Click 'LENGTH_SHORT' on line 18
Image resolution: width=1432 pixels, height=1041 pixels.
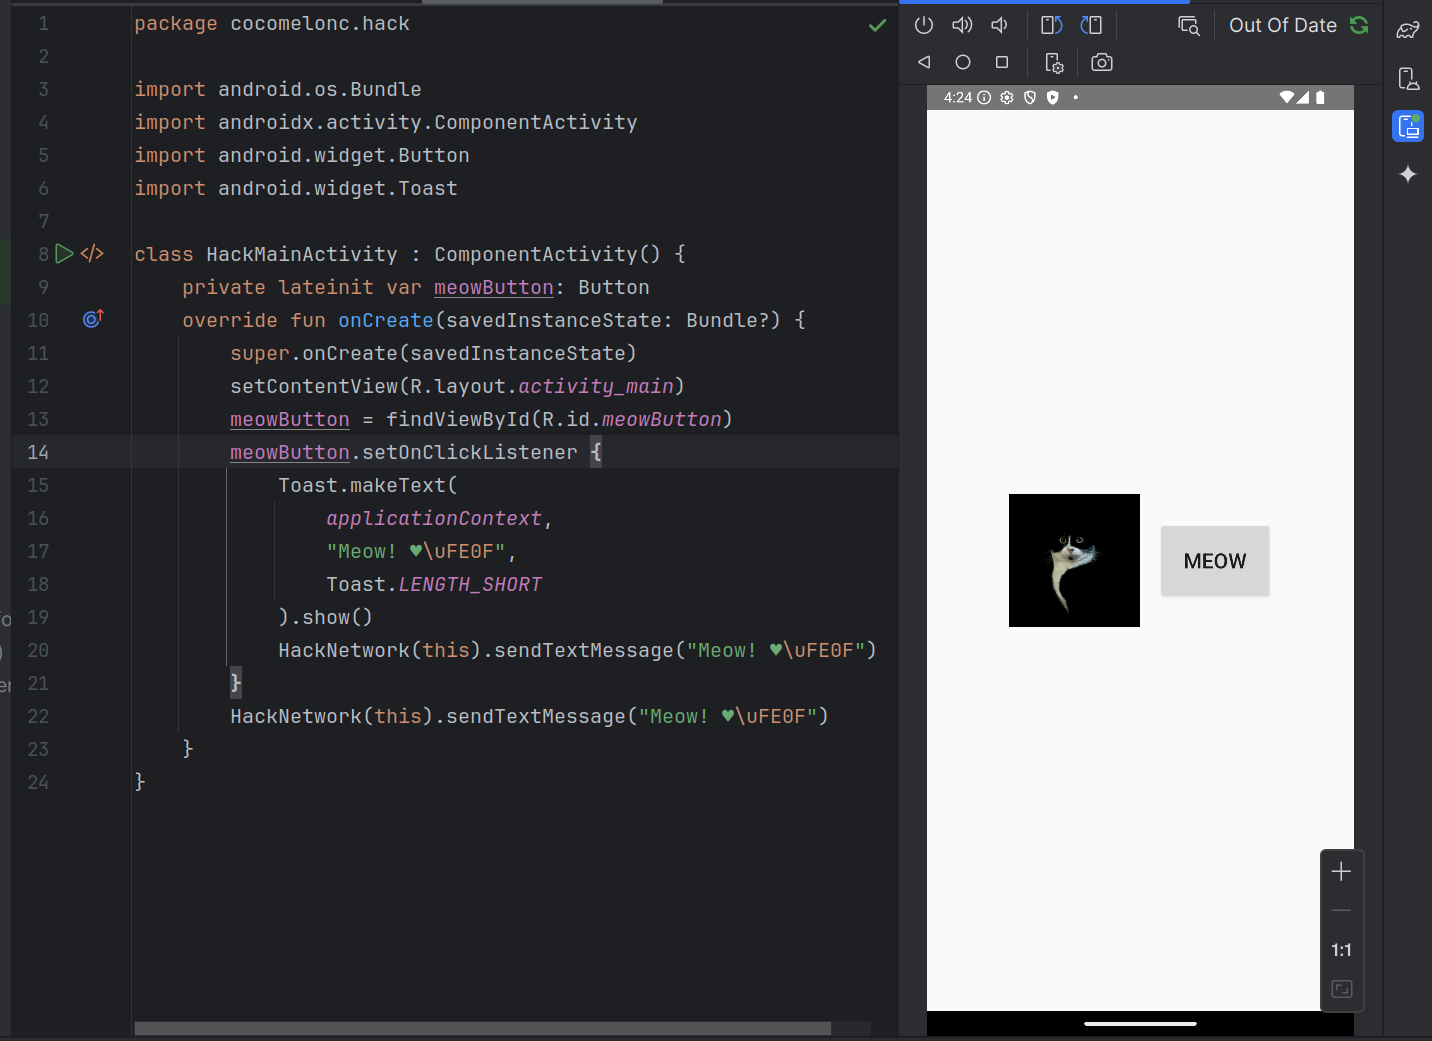coord(470,584)
